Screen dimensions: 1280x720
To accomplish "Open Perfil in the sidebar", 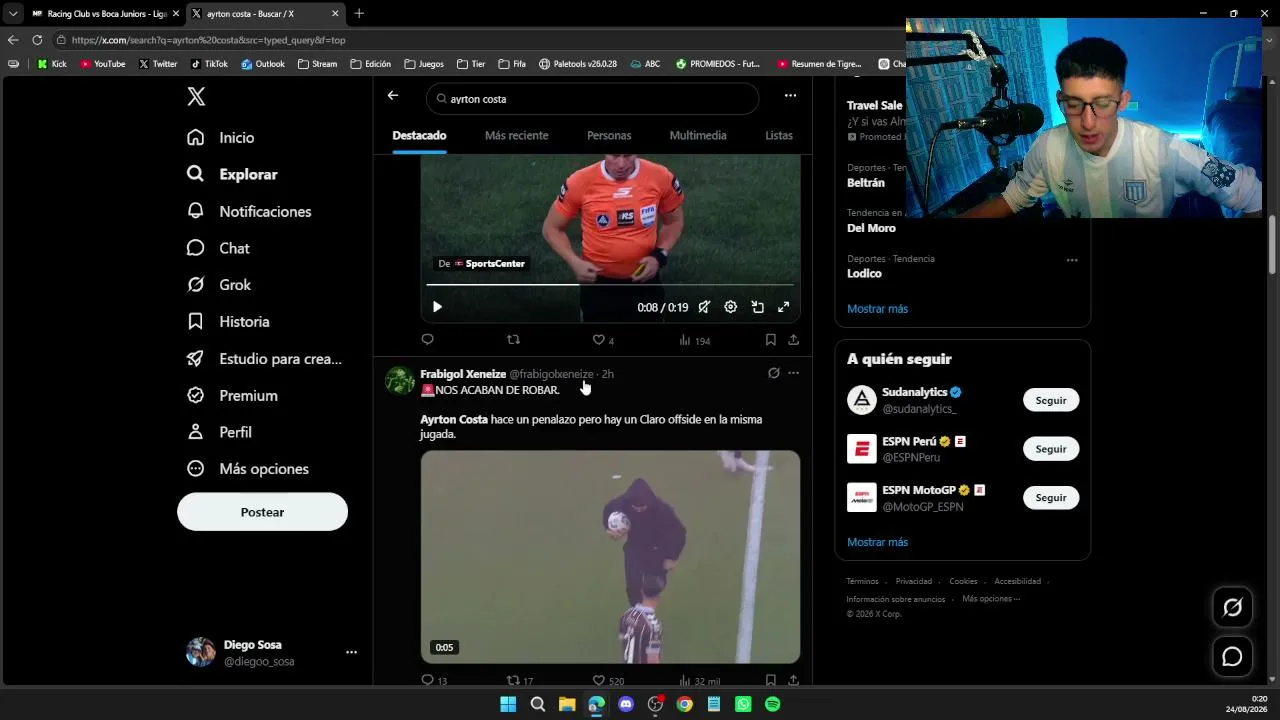I will point(219,432).
